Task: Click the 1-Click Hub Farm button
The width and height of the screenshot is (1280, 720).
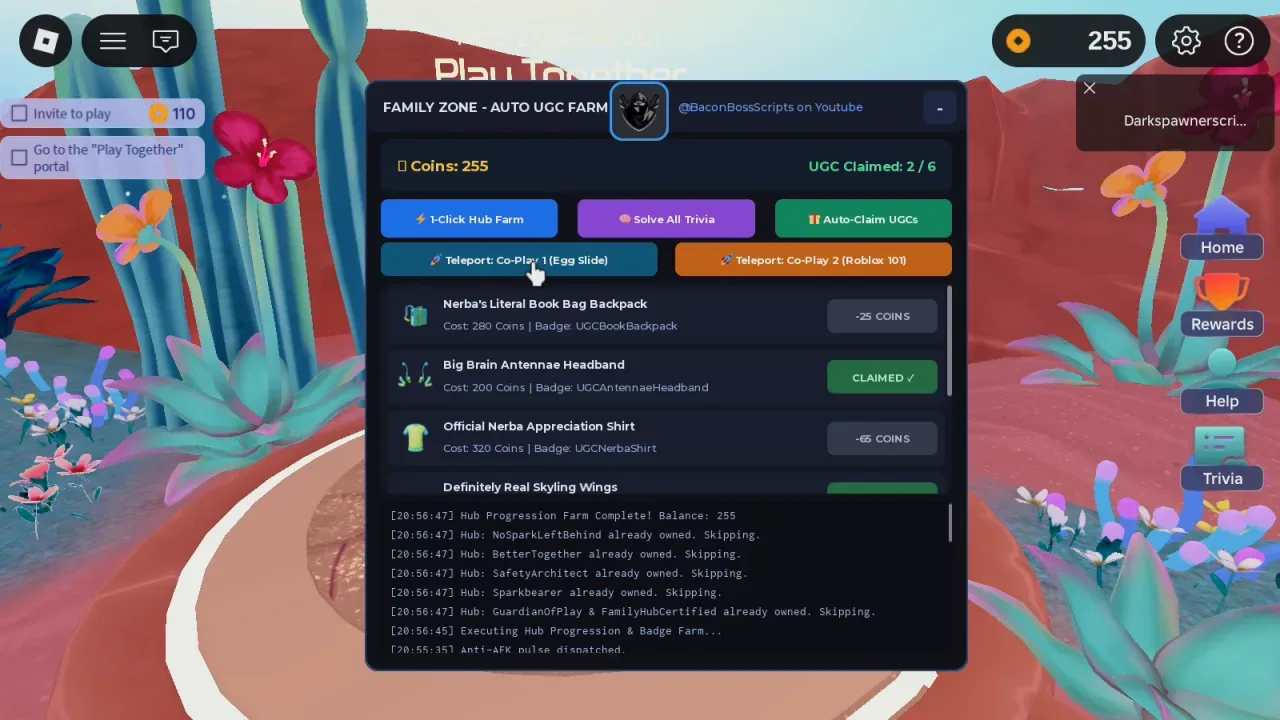Action: (469, 219)
